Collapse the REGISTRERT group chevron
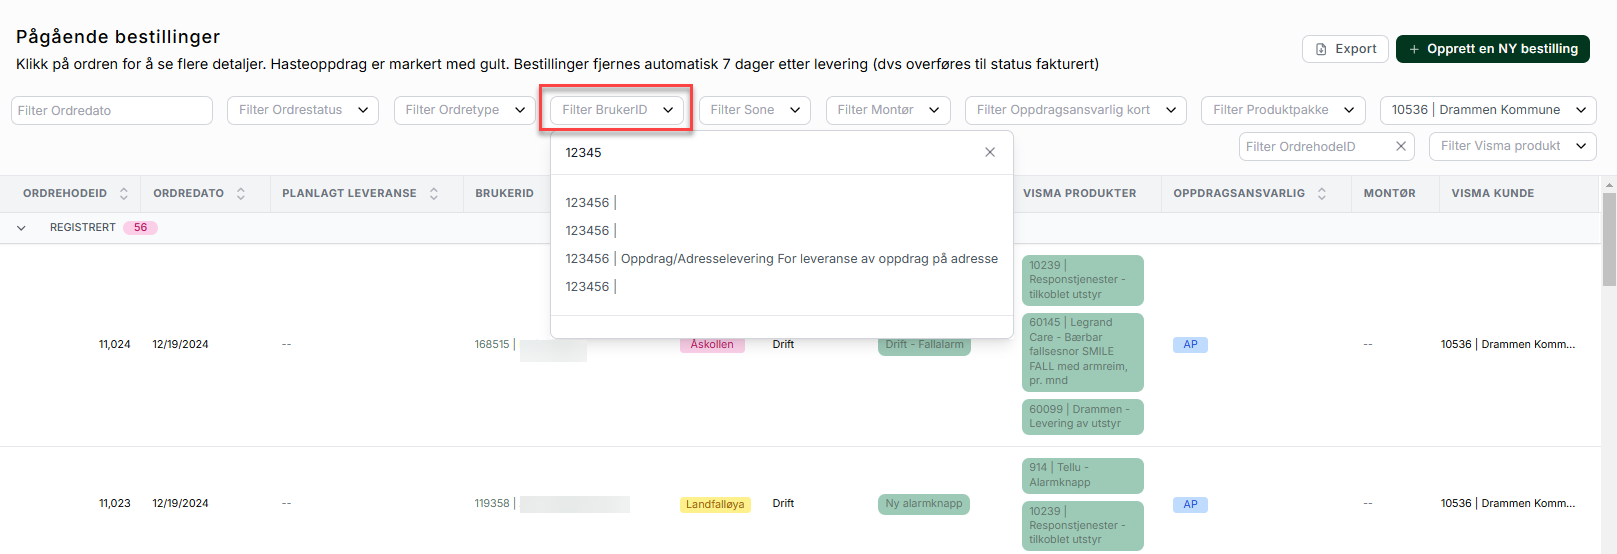1617x554 pixels. pyautogui.click(x=21, y=228)
